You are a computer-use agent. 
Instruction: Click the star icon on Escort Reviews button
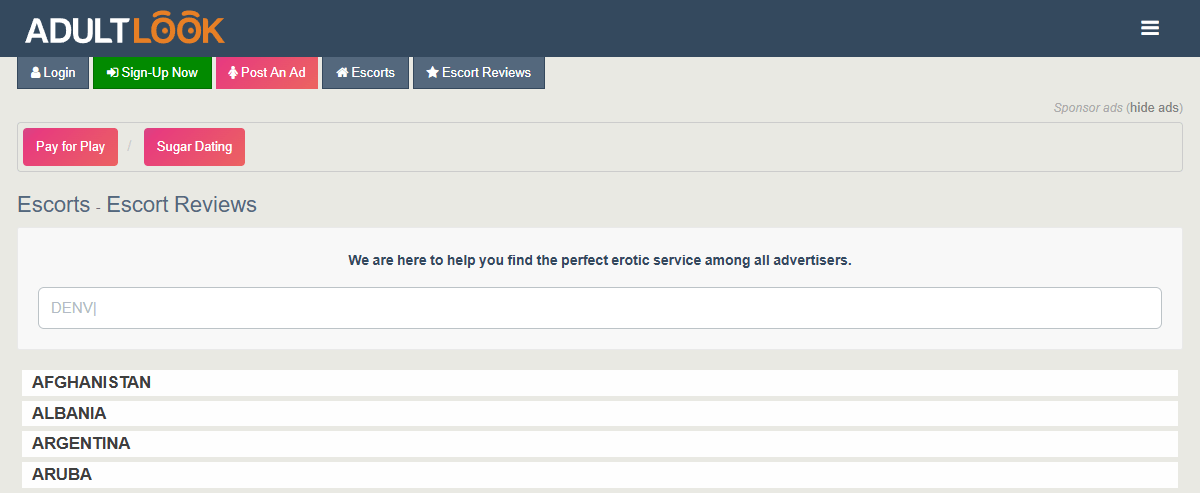pyautogui.click(x=432, y=73)
